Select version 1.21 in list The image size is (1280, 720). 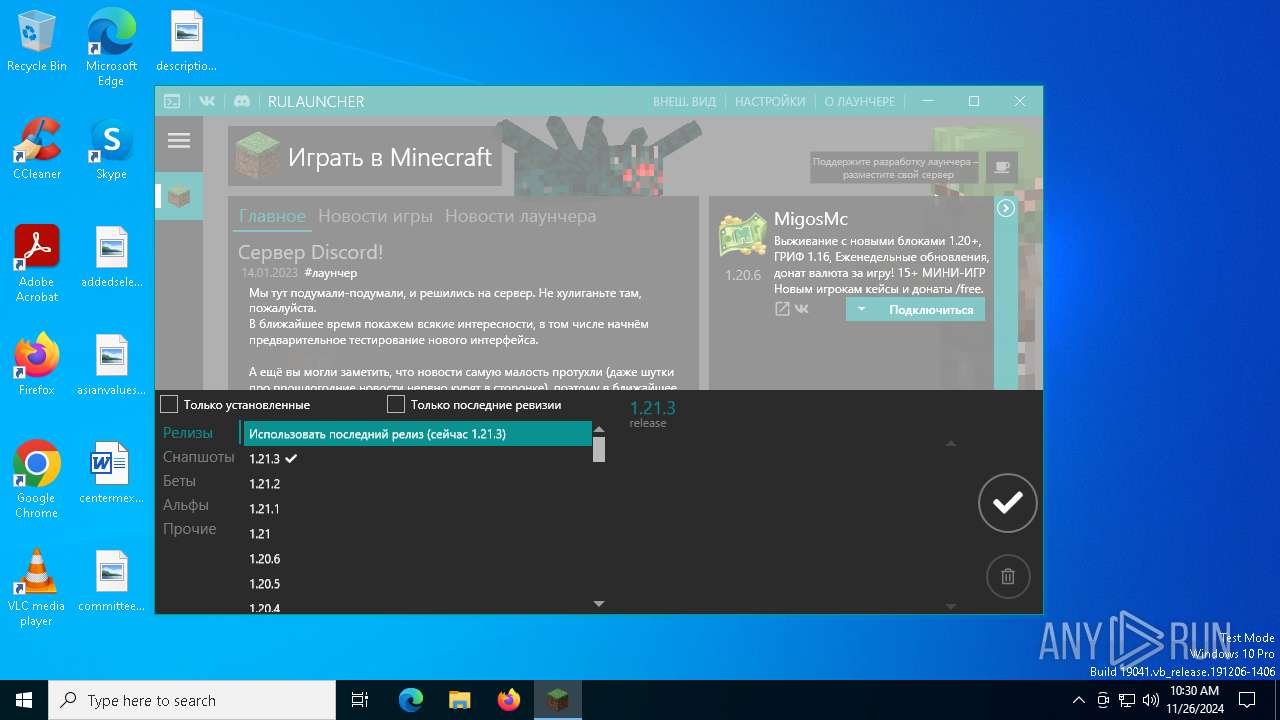418,533
